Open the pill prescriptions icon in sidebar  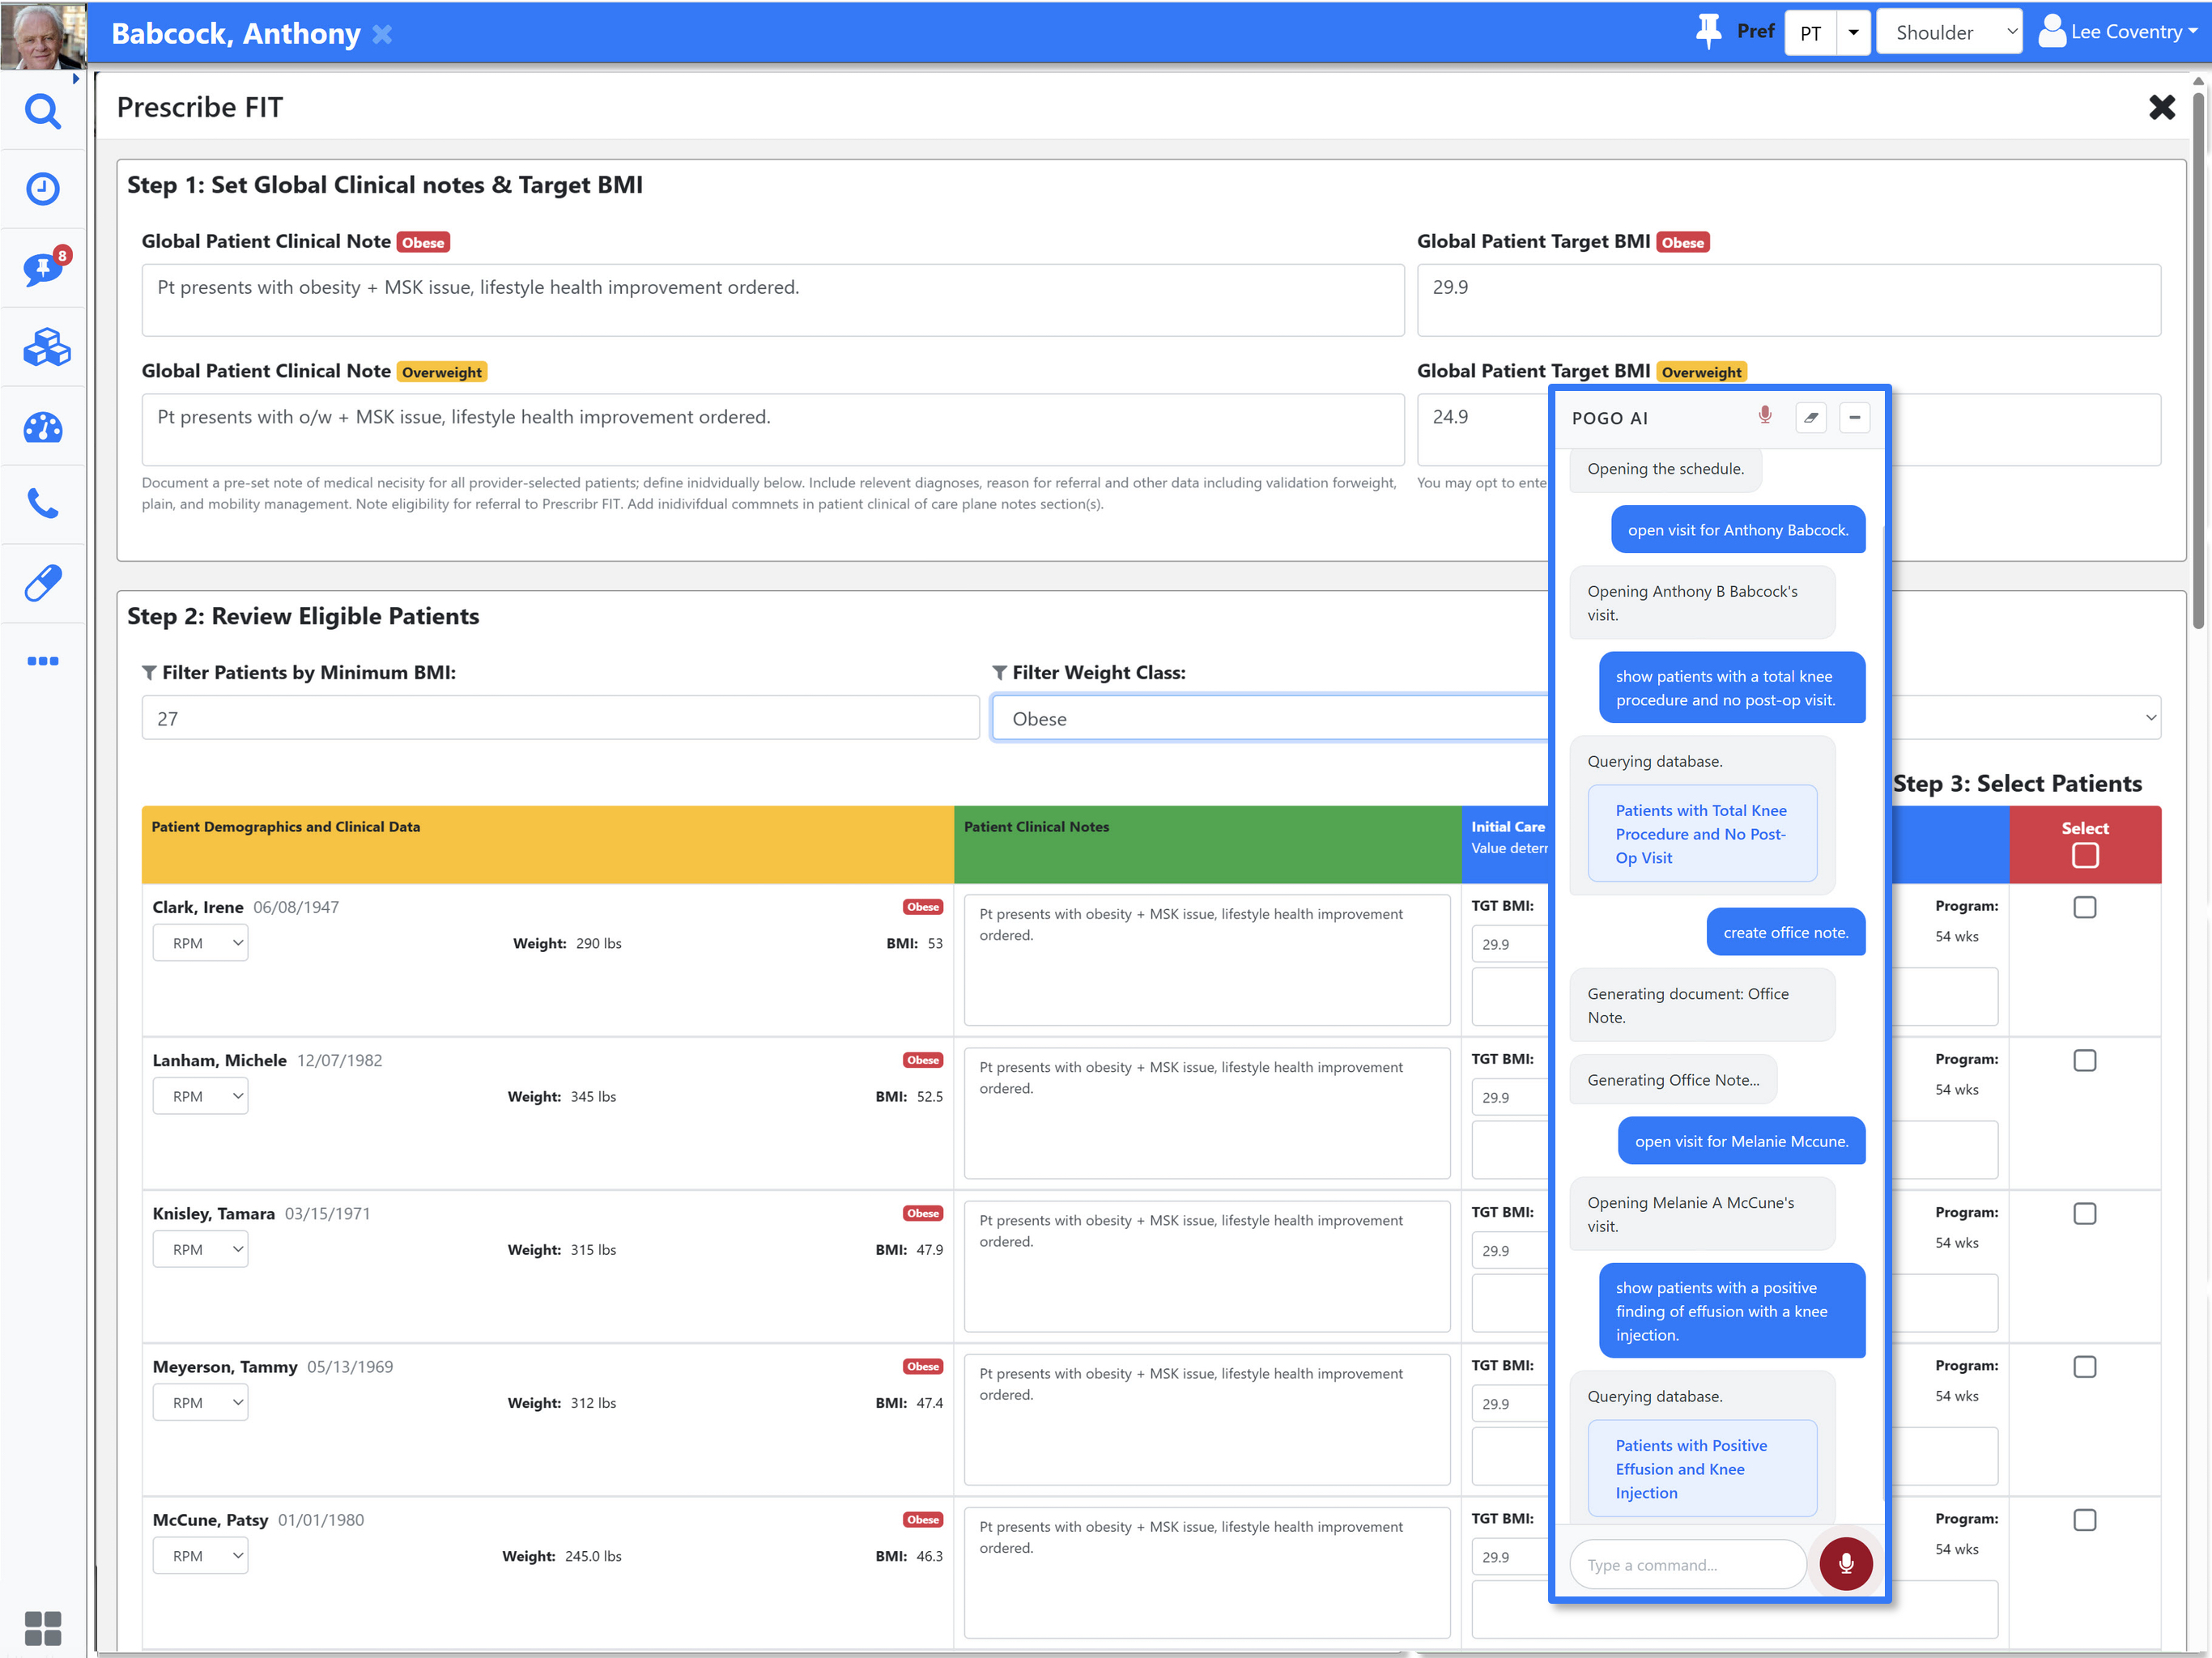pos(43,583)
